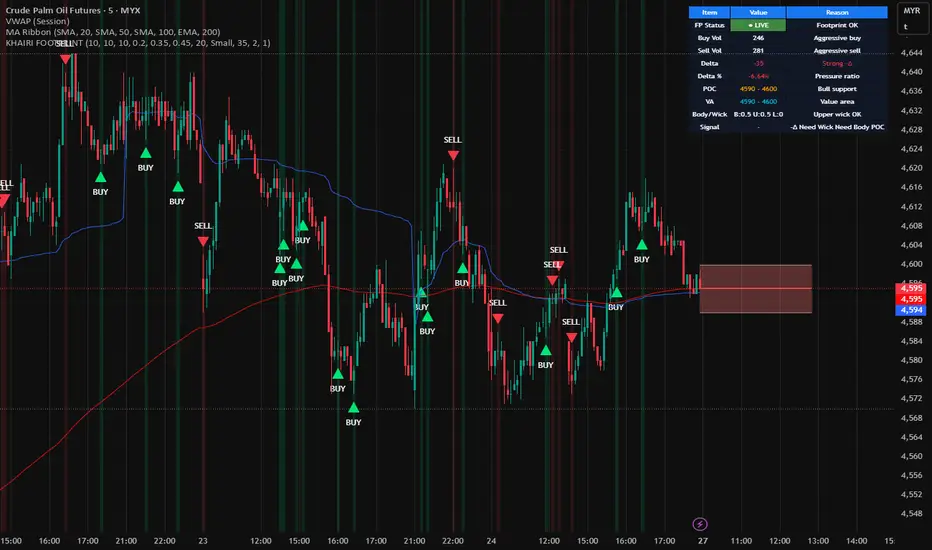The height and width of the screenshot is (550, 932).
Task: Click the green LIVE status cell
Action: pos(758,25)
